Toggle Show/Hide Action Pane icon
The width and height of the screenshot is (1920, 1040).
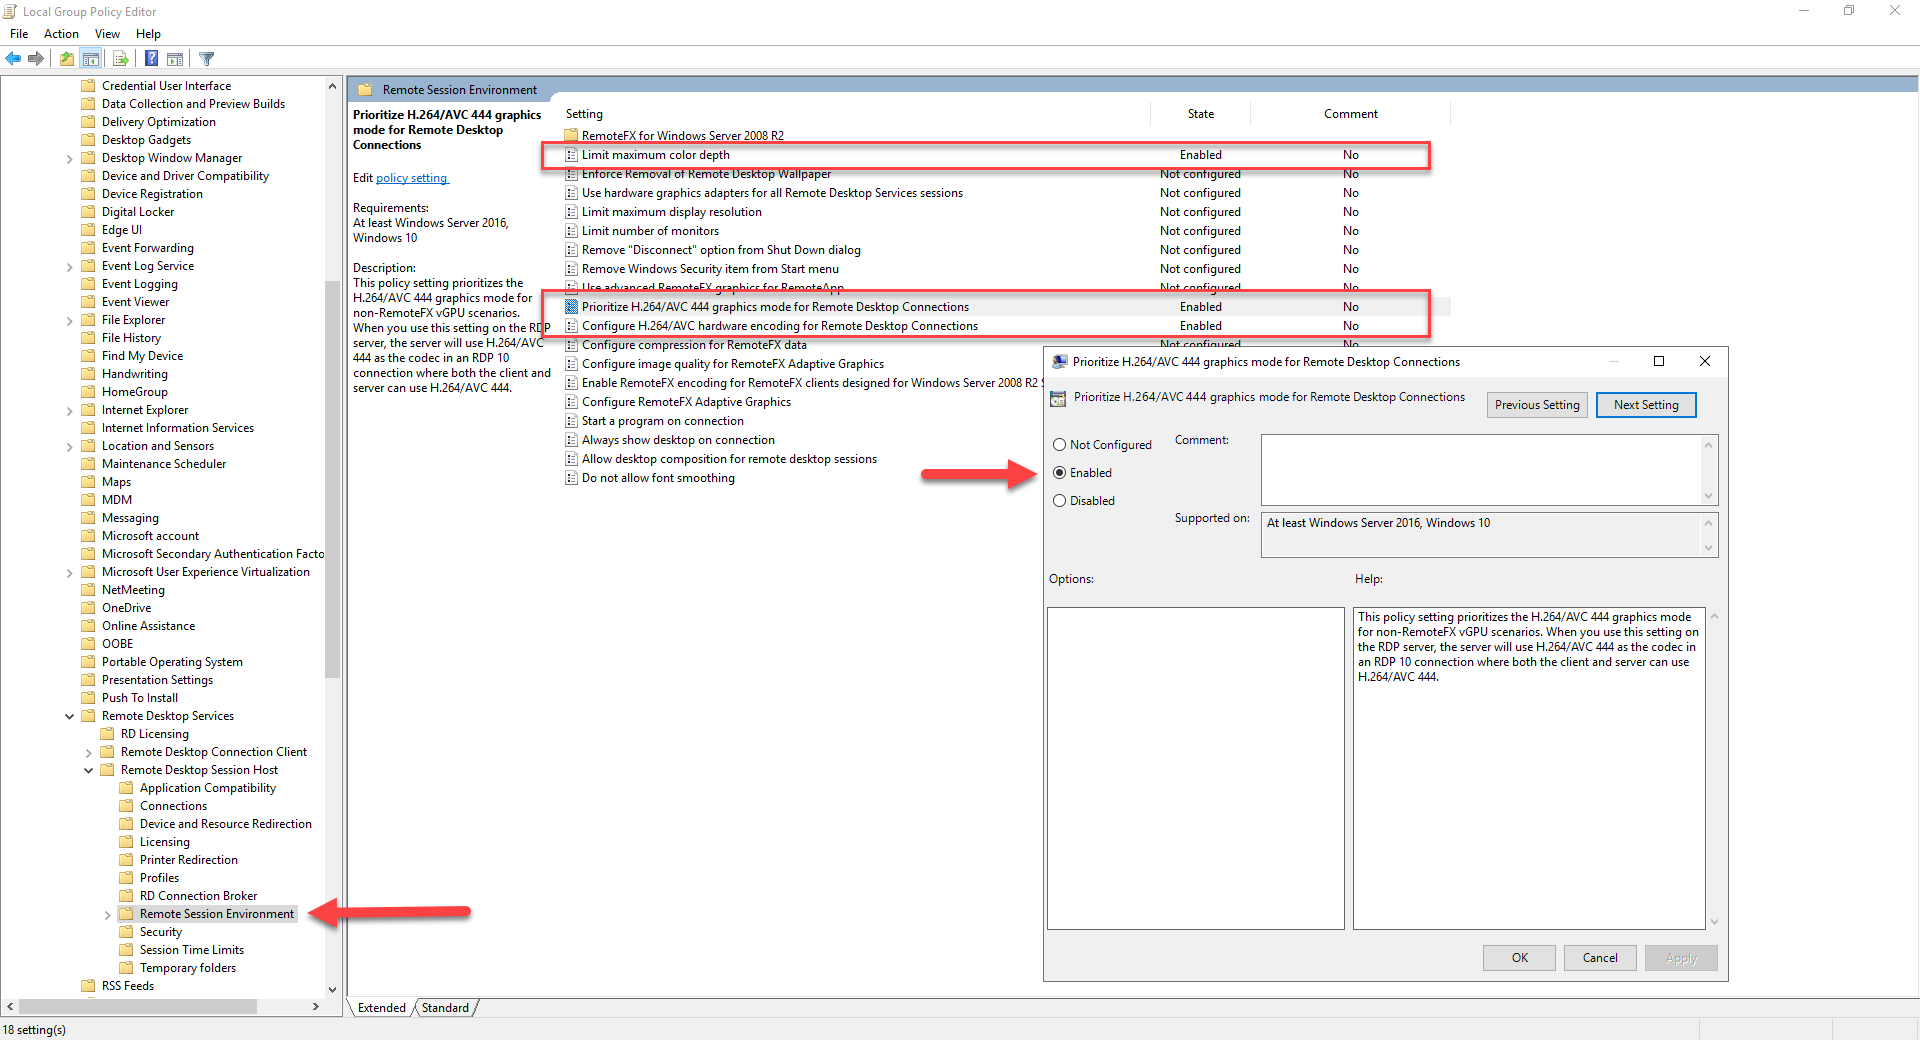(x=175, y=59)
